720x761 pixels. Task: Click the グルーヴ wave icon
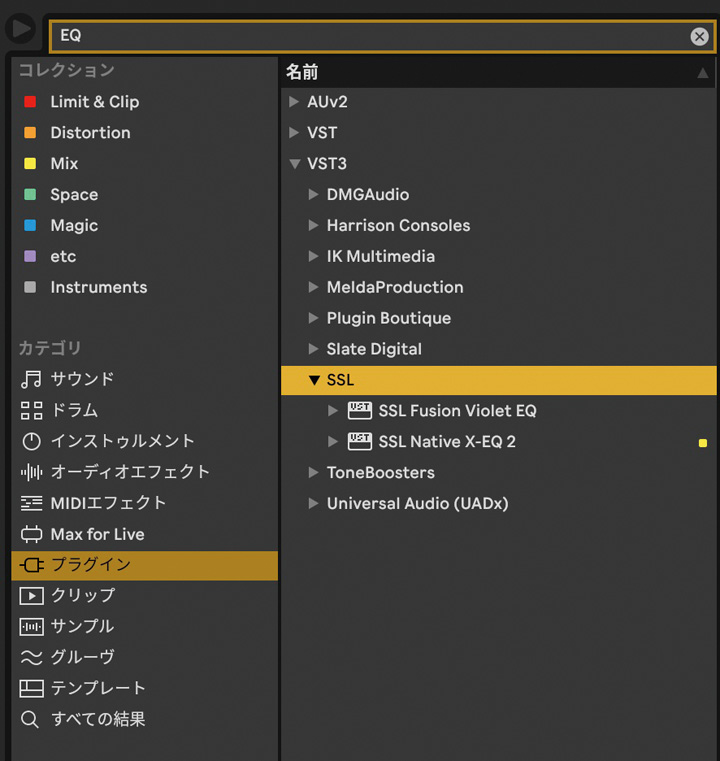click(x=31, y=658)
